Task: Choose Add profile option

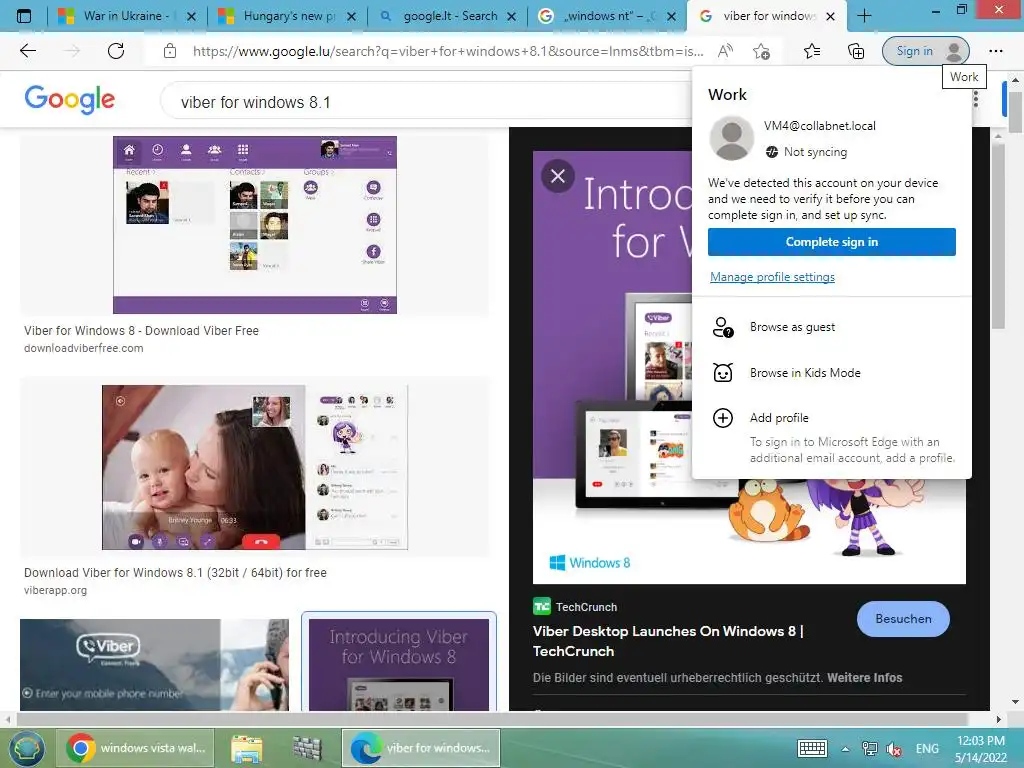Action: point(831,436)
